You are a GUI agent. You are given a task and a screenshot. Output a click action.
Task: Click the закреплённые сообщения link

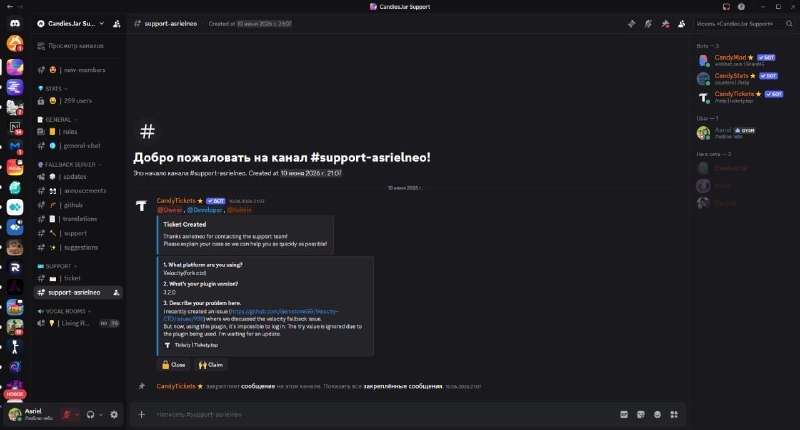point(403,387)
